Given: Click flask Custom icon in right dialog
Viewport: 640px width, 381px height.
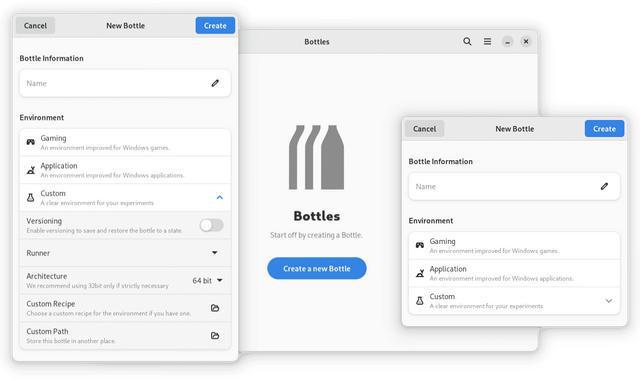Looking at the screenshot, I should 420,301.
